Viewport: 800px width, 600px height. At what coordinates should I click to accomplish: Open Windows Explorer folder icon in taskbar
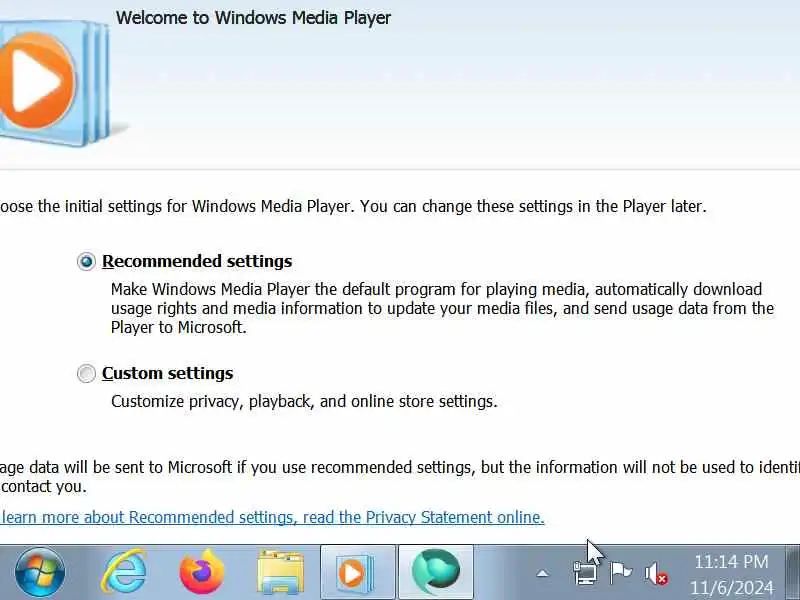[x=280, y=572]
